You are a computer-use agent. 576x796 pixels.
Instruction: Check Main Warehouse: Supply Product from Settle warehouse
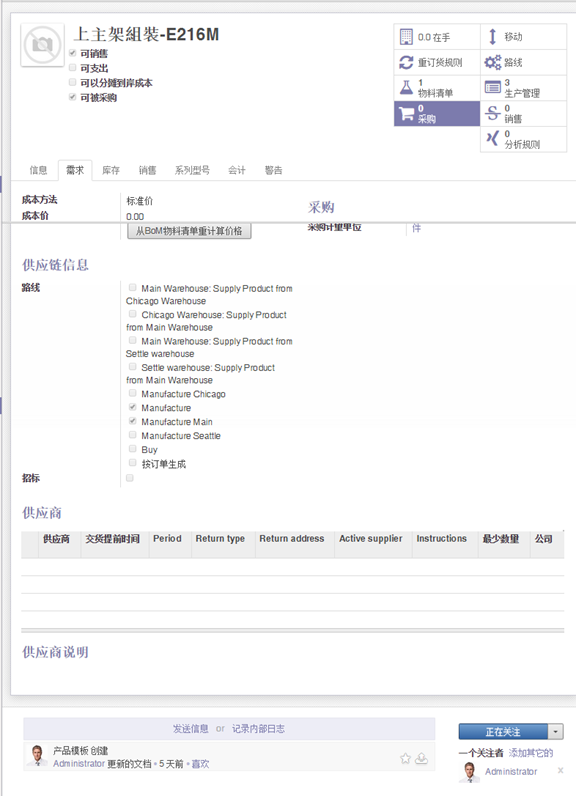pos(132,340)
